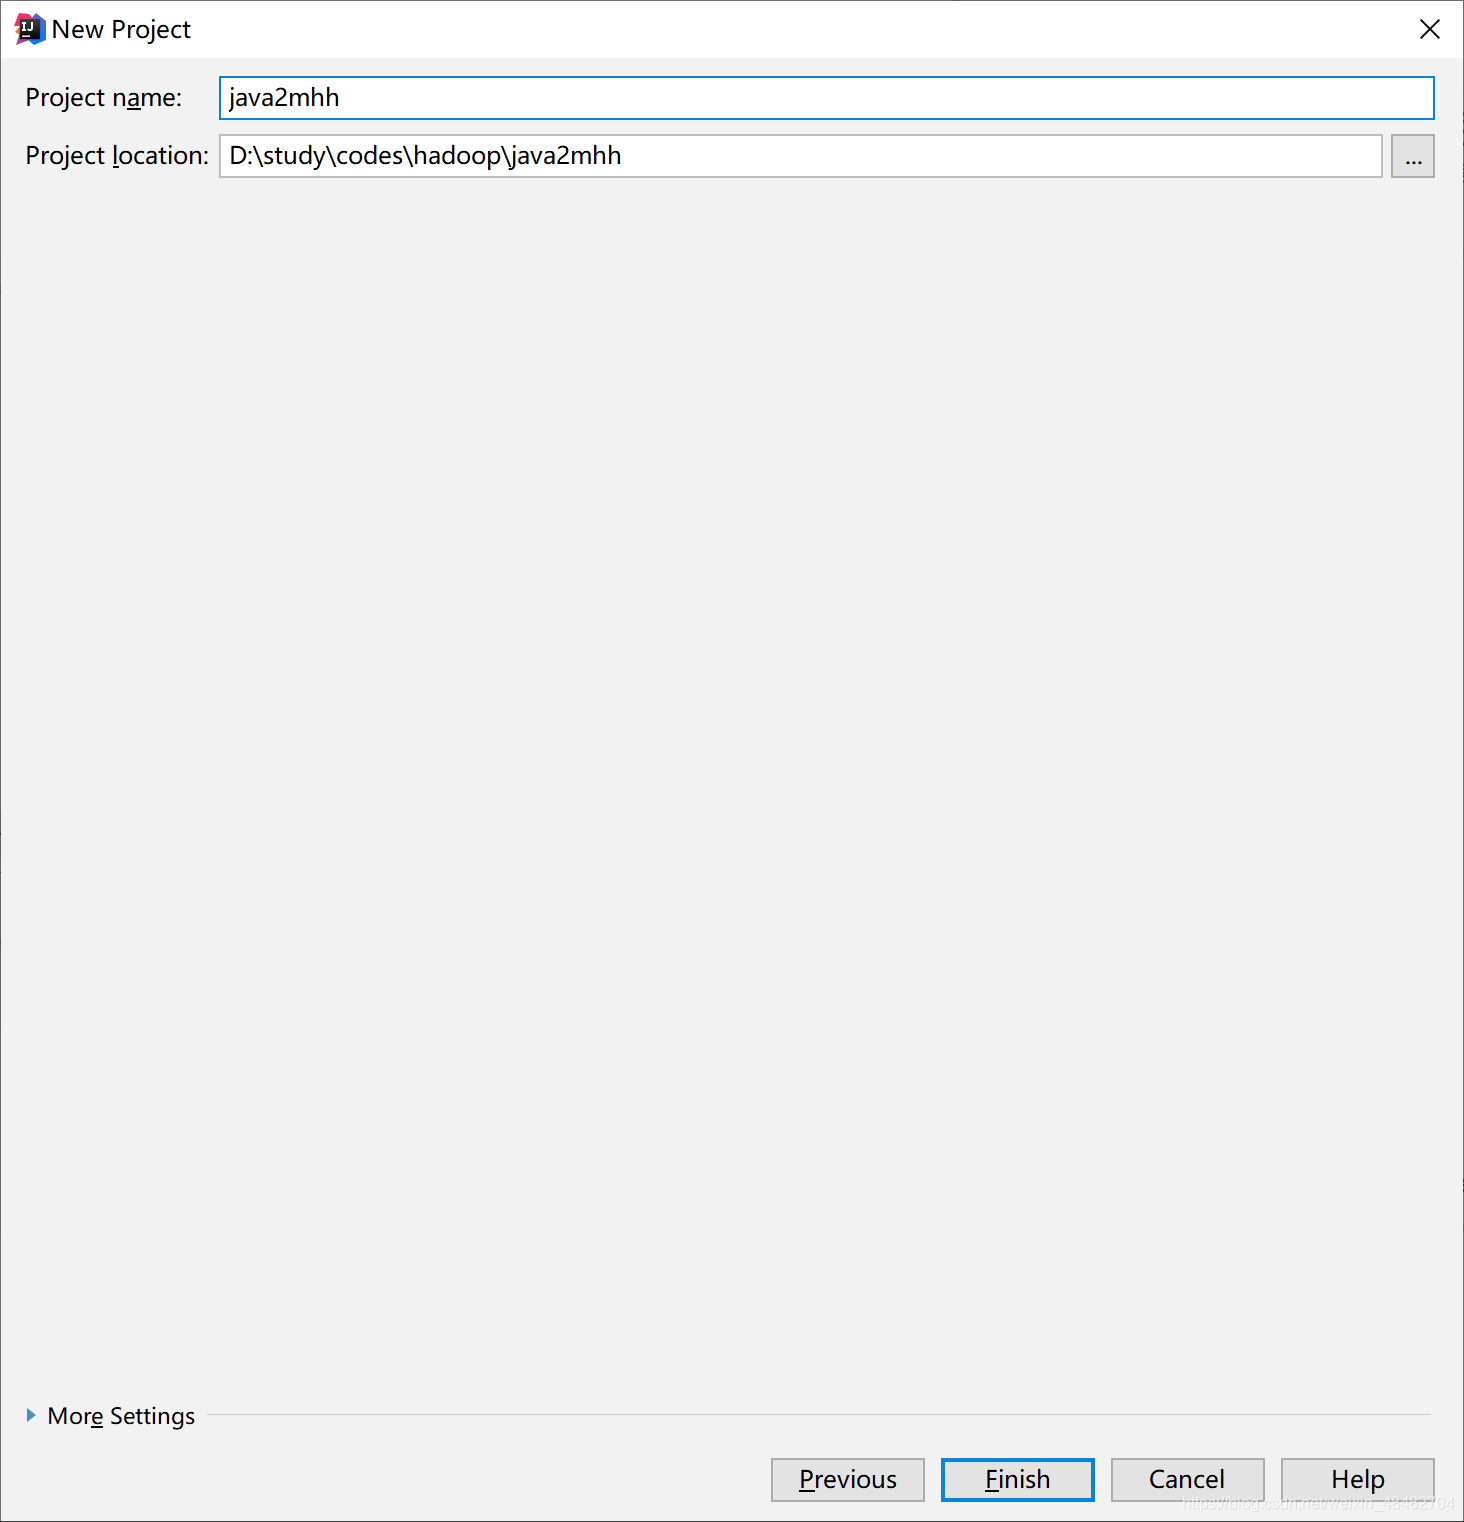Screen dimensions: 1464x1522
Task: Go back with the Previous button
Action: click(x=847, y=1479)
